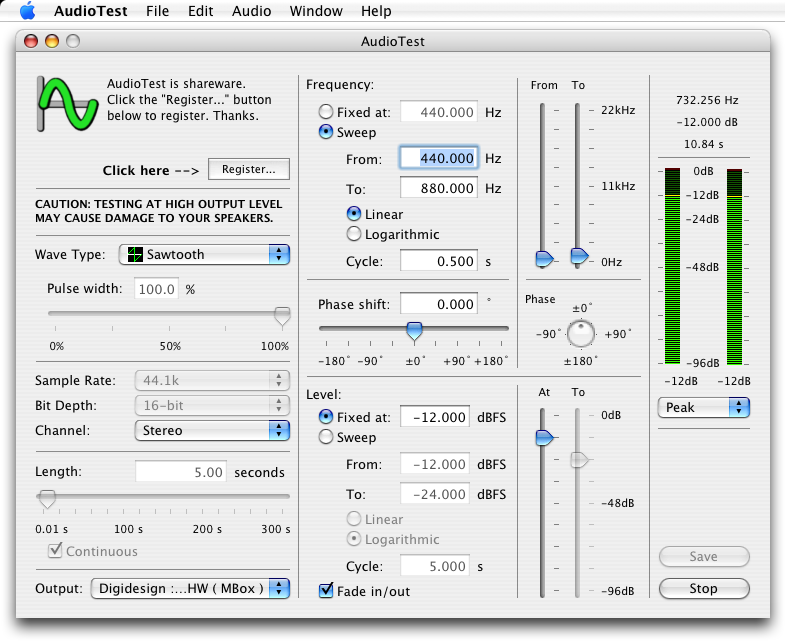
Task: Open the Window menu
Action: coord(315,11)
